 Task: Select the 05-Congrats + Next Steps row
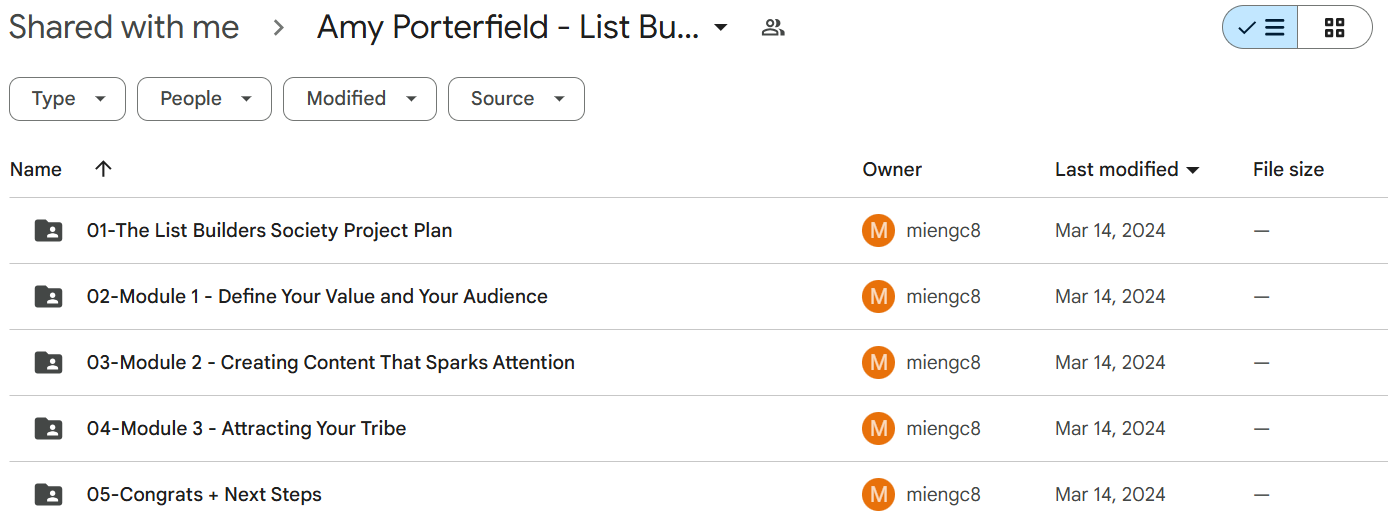pos(694,495)
